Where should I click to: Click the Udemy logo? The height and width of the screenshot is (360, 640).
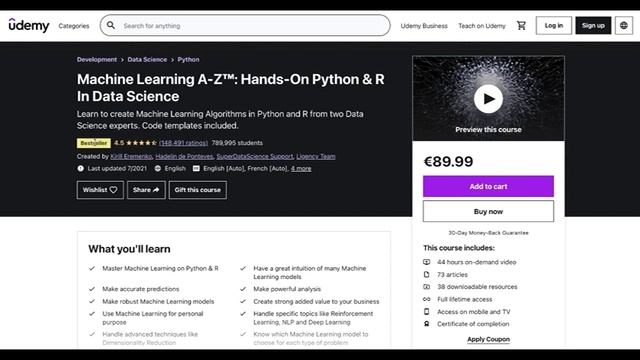coord(29,25)
